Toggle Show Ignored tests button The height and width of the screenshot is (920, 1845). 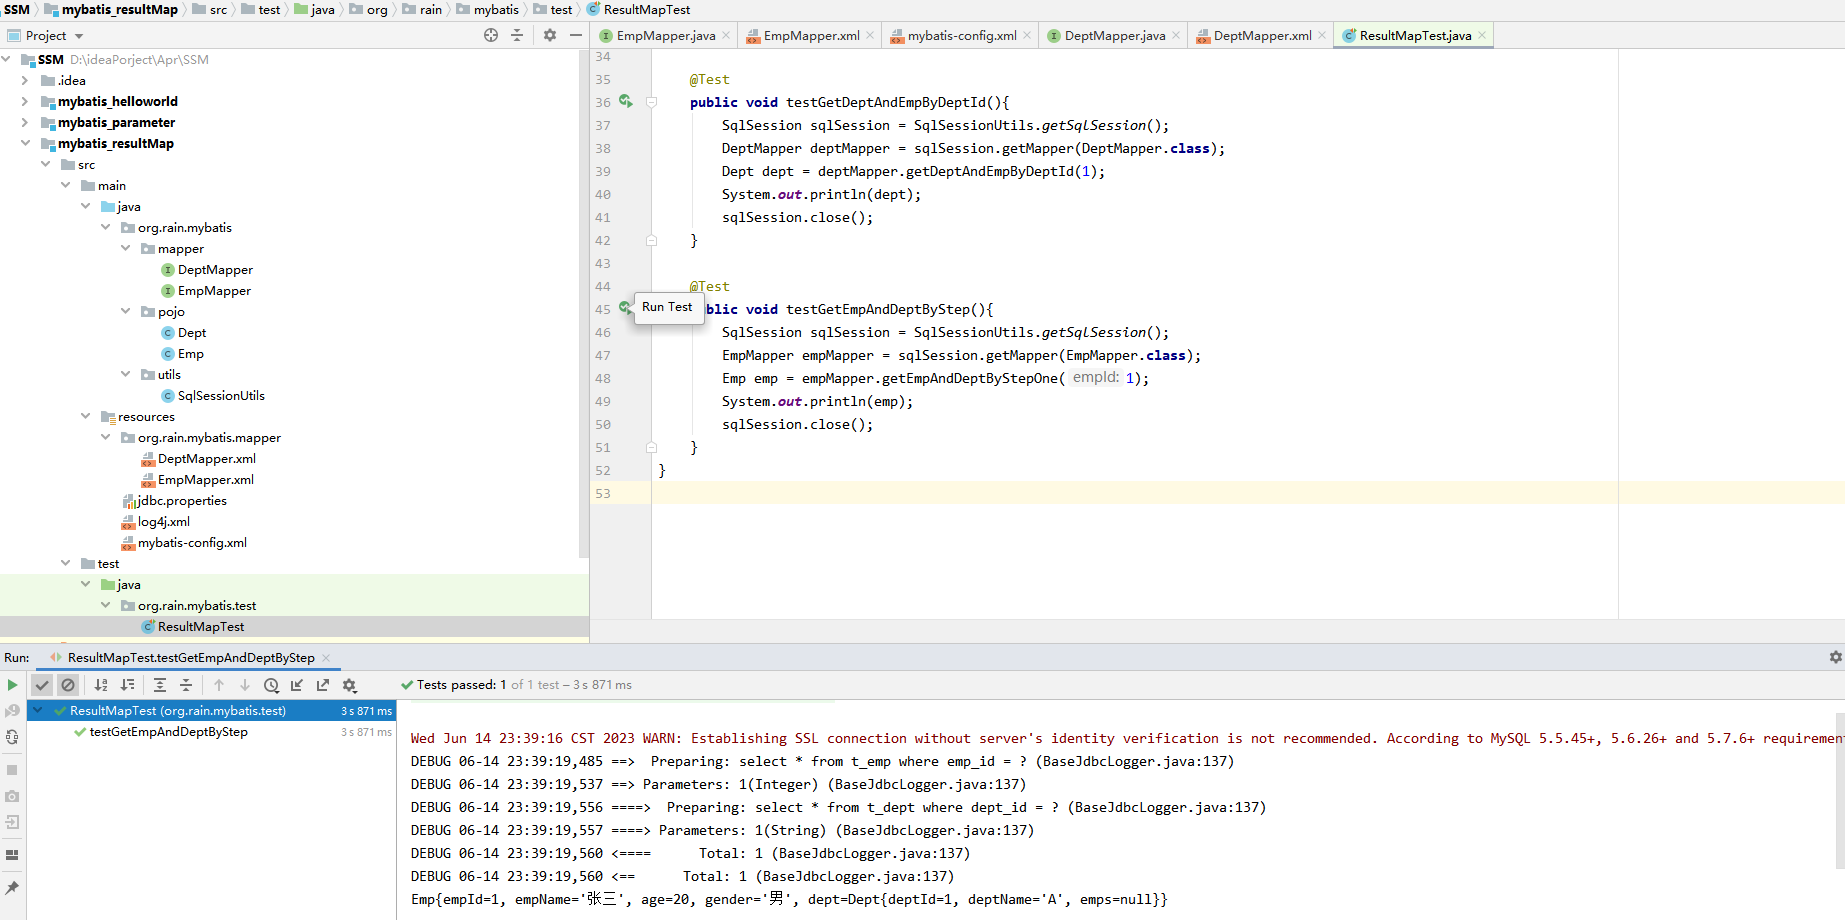pyautogui.click(x=68, y=685)
